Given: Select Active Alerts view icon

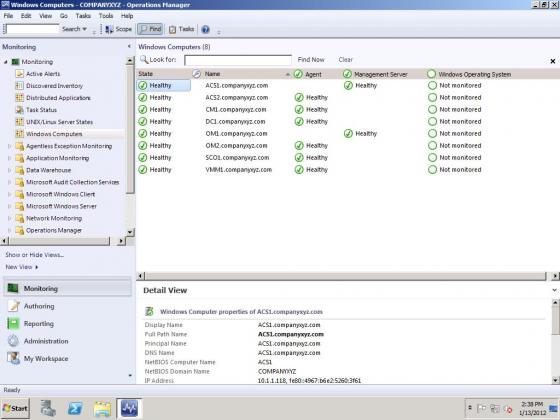Looking at the screenshot, I should 19,74.
